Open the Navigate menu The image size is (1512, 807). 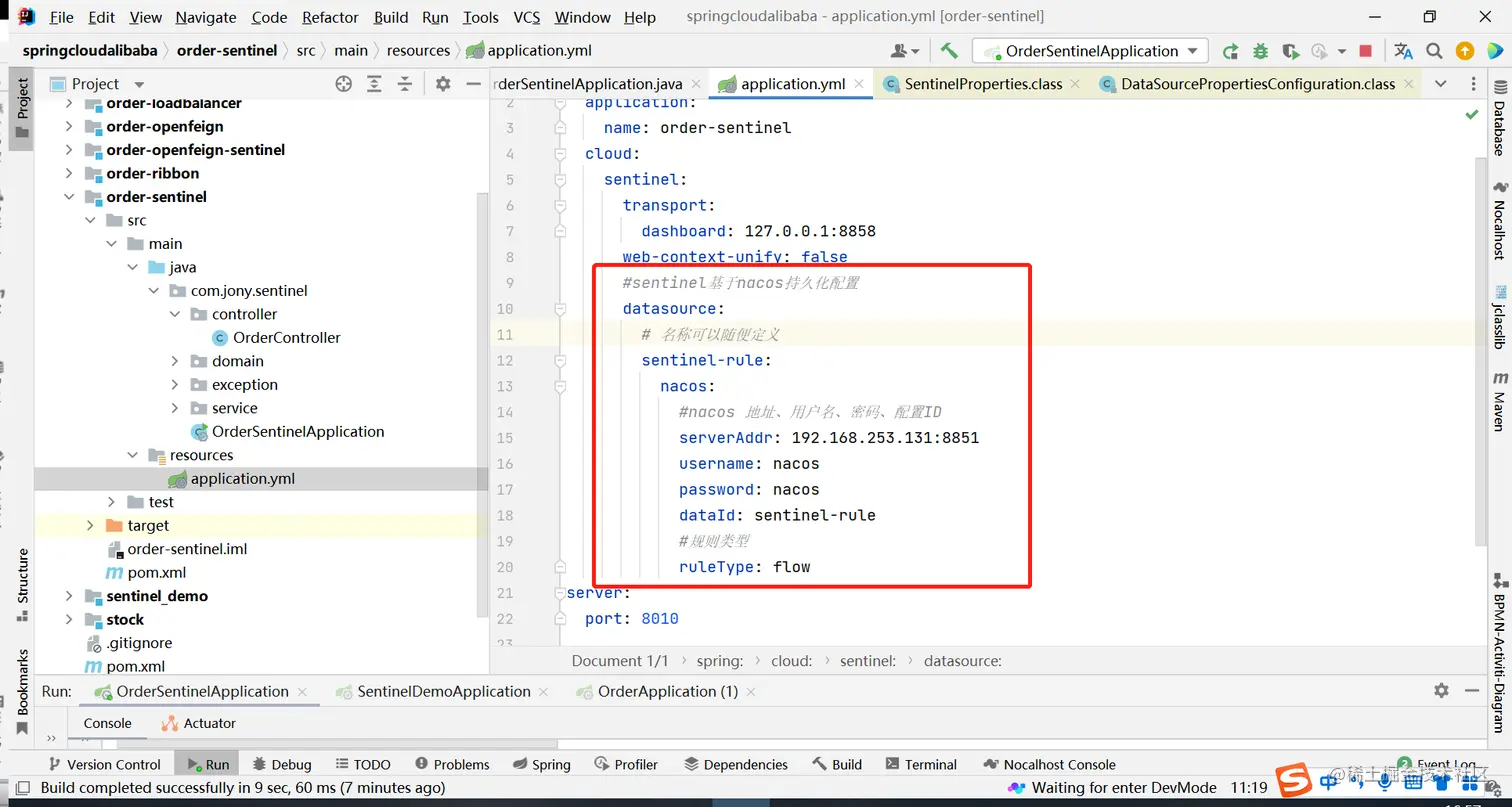[x=207, y=17]
